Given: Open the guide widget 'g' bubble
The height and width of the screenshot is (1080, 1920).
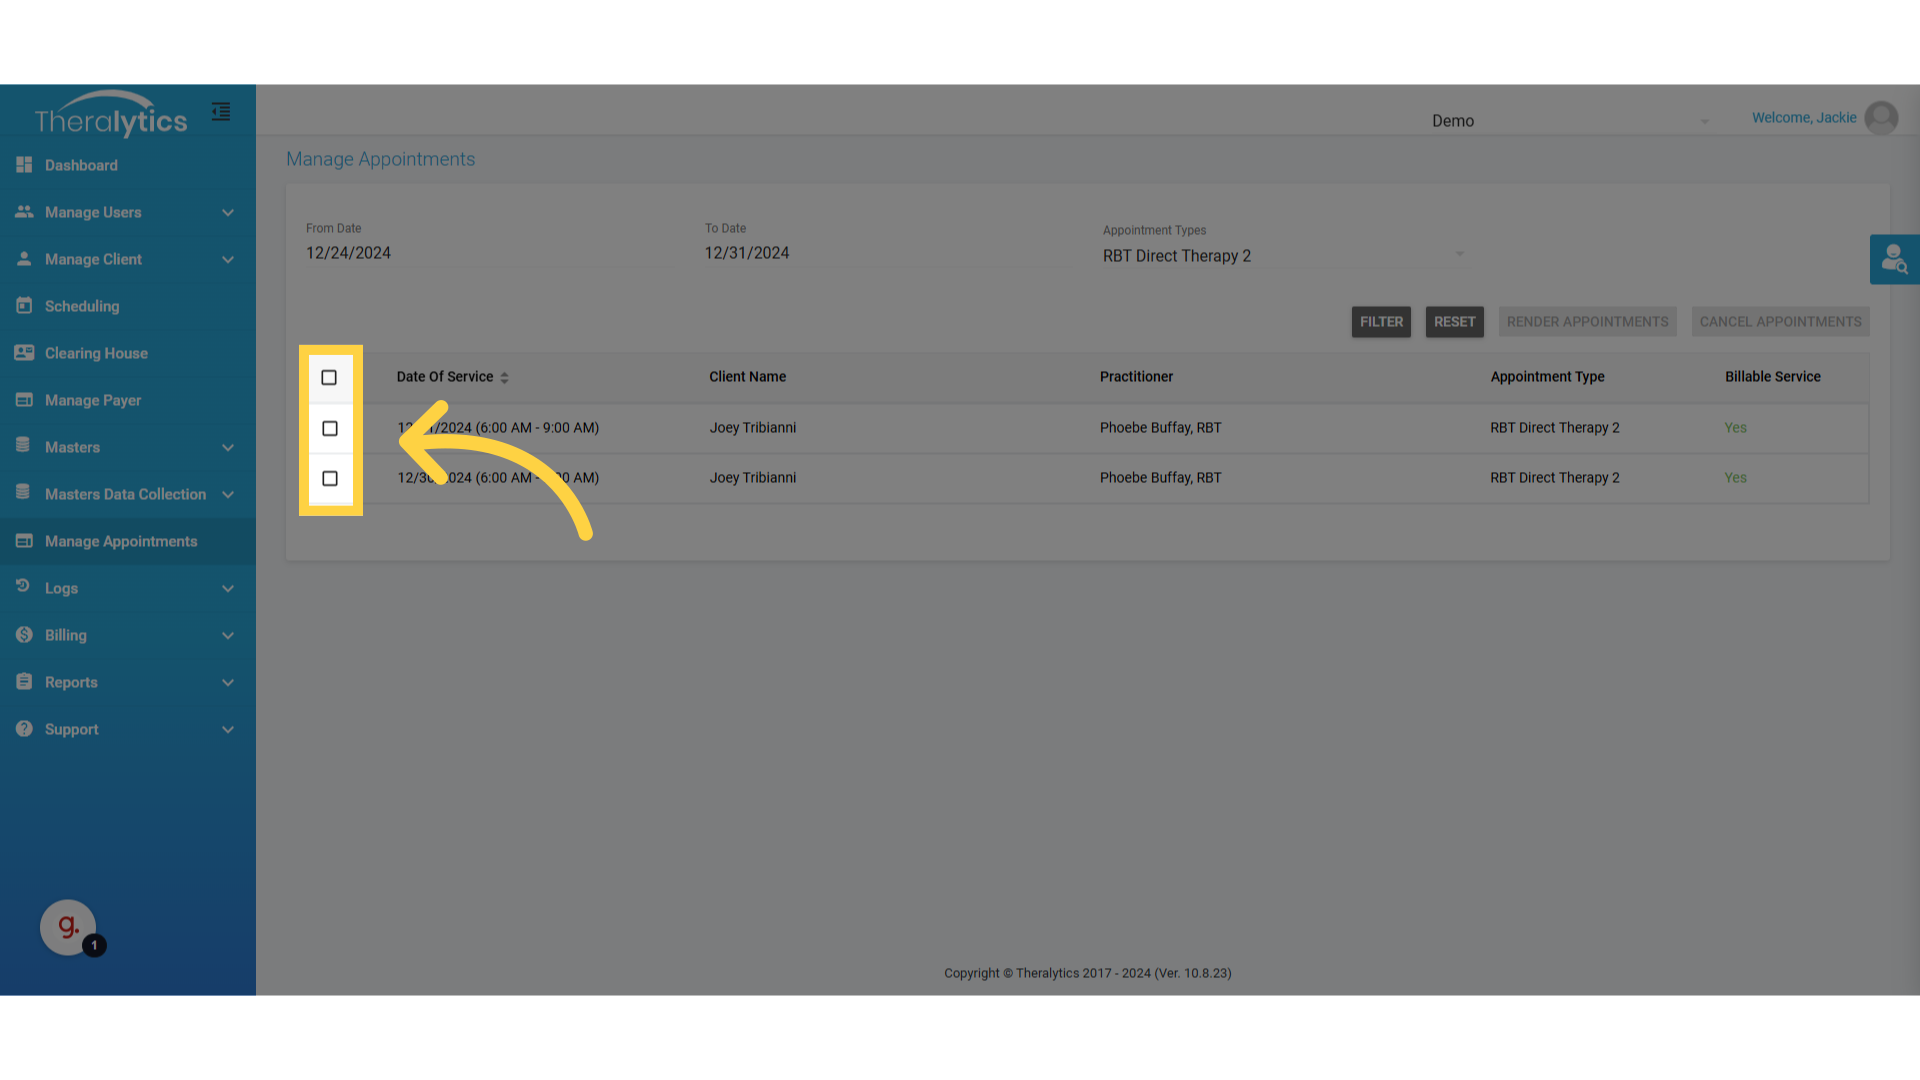Looking at the screenshot, I should point(68,927).
